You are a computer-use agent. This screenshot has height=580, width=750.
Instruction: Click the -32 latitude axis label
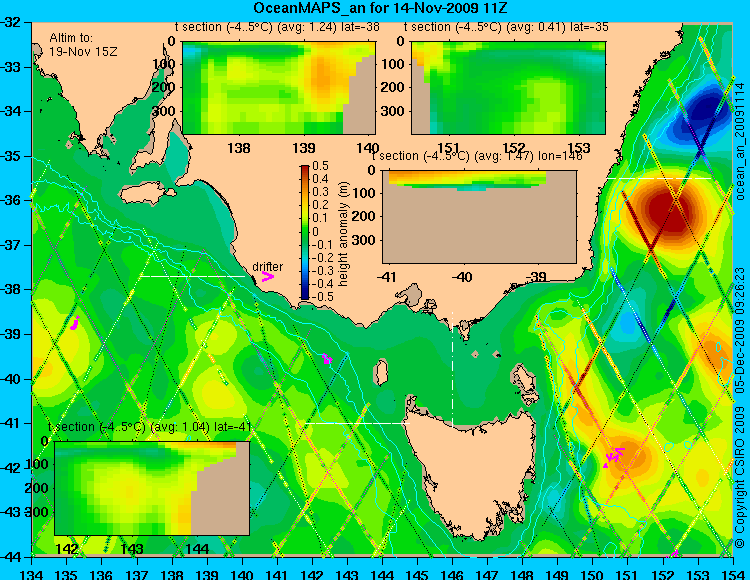click(11, 22)
